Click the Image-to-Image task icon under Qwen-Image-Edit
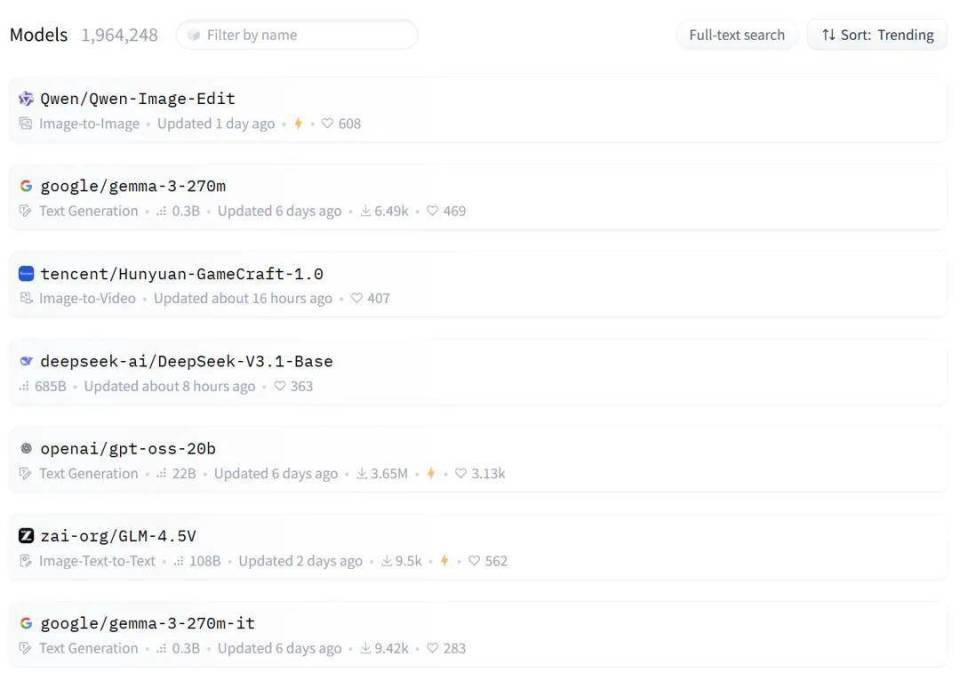This screenshot has width=960, height=673. pos(24,123)
